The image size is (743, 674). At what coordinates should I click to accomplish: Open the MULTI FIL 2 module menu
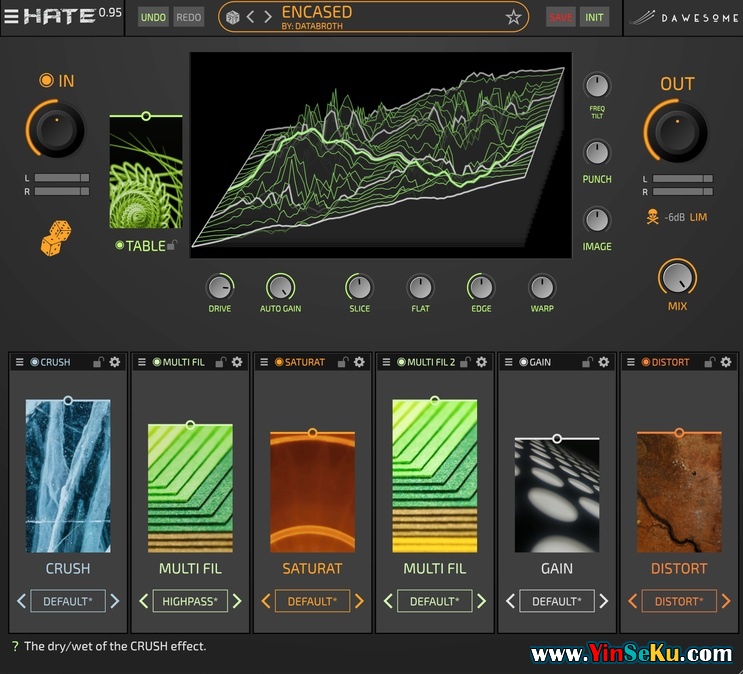[386, 362]
